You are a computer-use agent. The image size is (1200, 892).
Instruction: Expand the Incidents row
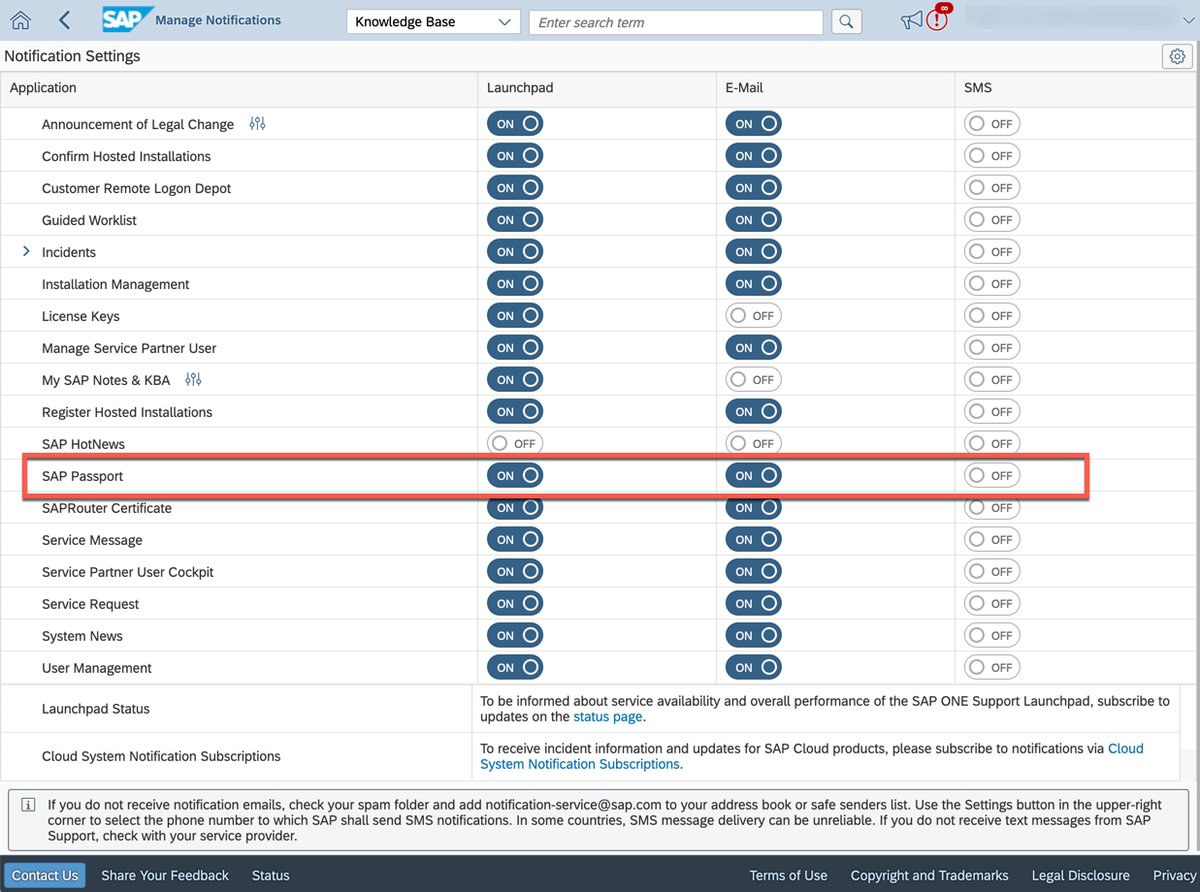(26, 252)
